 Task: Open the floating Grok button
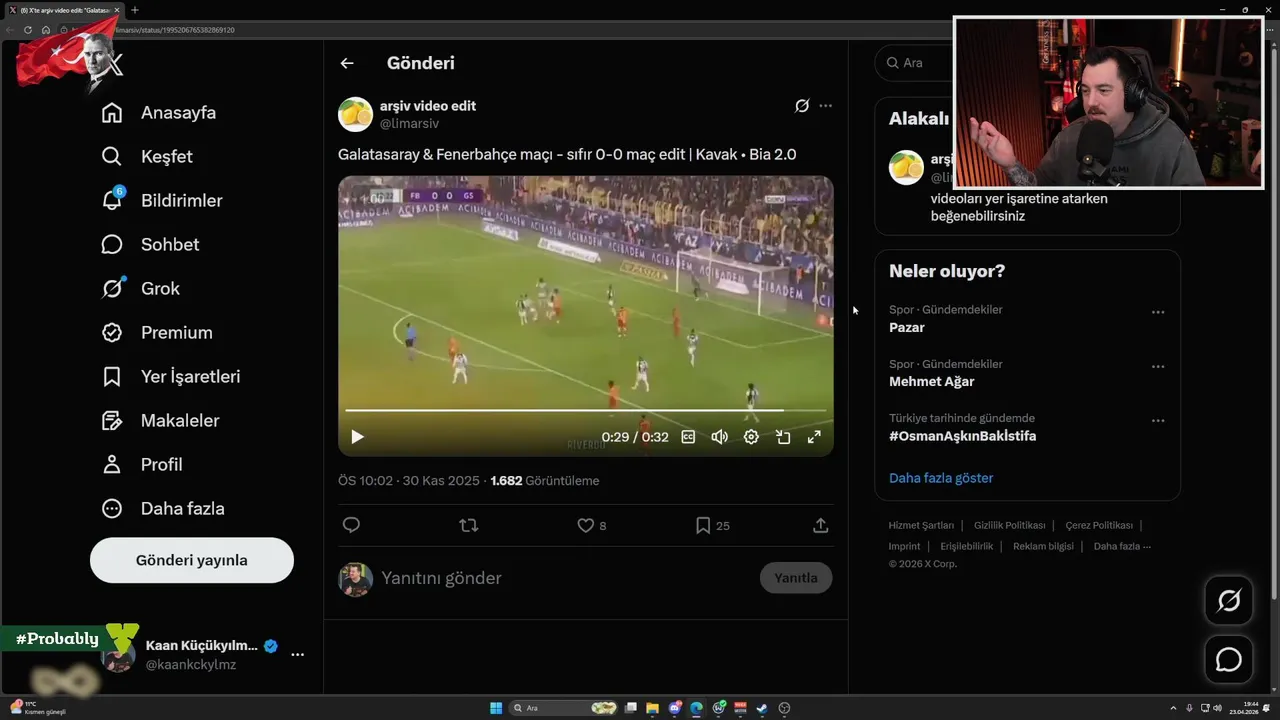1228,601
